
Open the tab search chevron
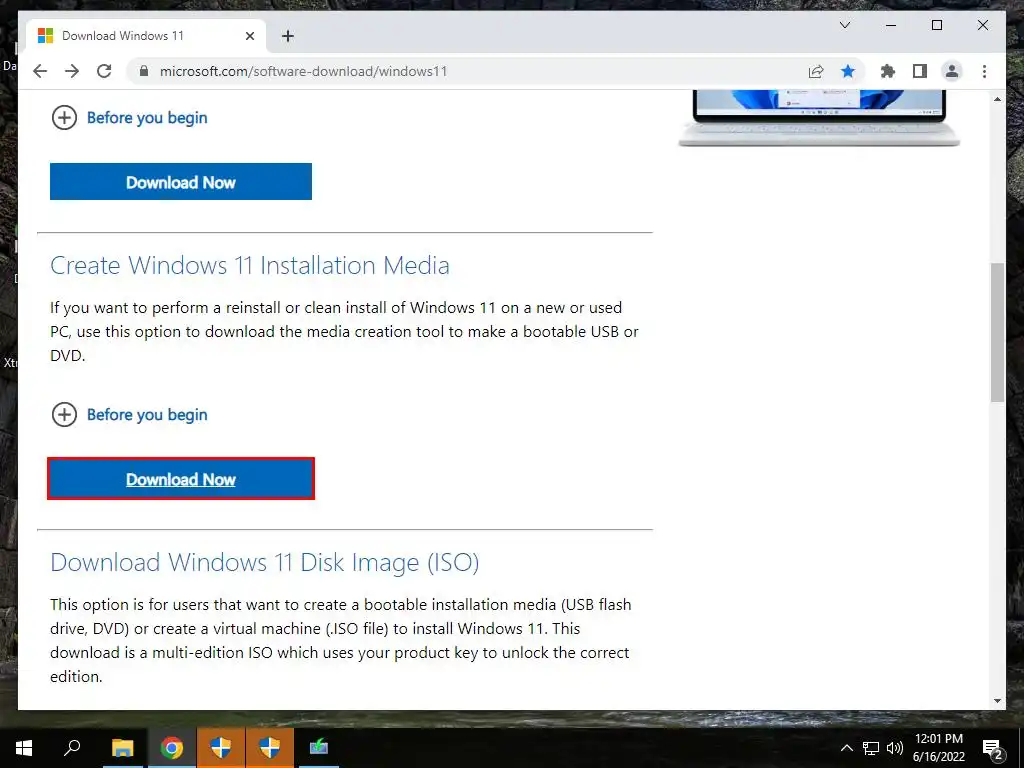click(844, 25)
